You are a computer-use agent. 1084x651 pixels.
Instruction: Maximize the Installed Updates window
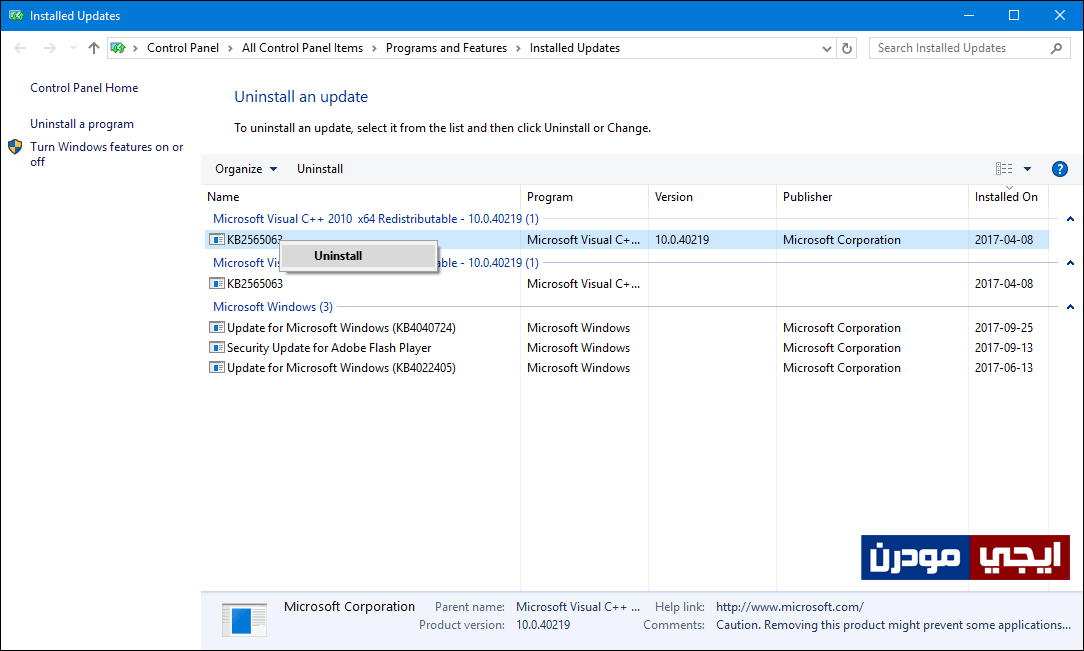[x=1014, y=15]
